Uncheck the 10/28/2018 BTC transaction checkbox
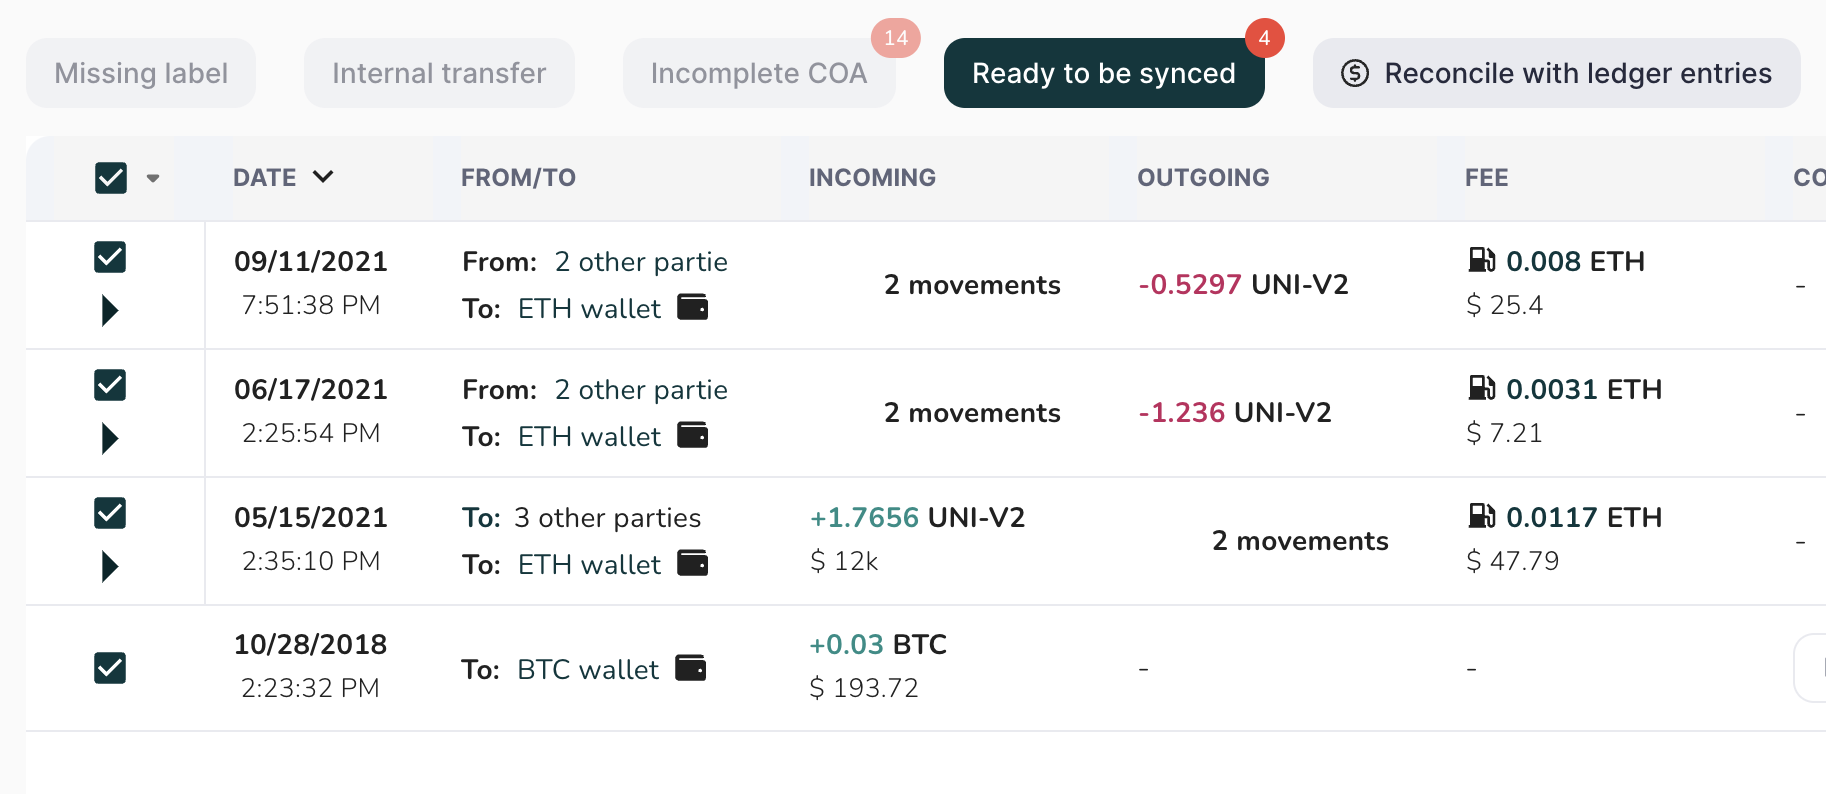 pos(110,668)
